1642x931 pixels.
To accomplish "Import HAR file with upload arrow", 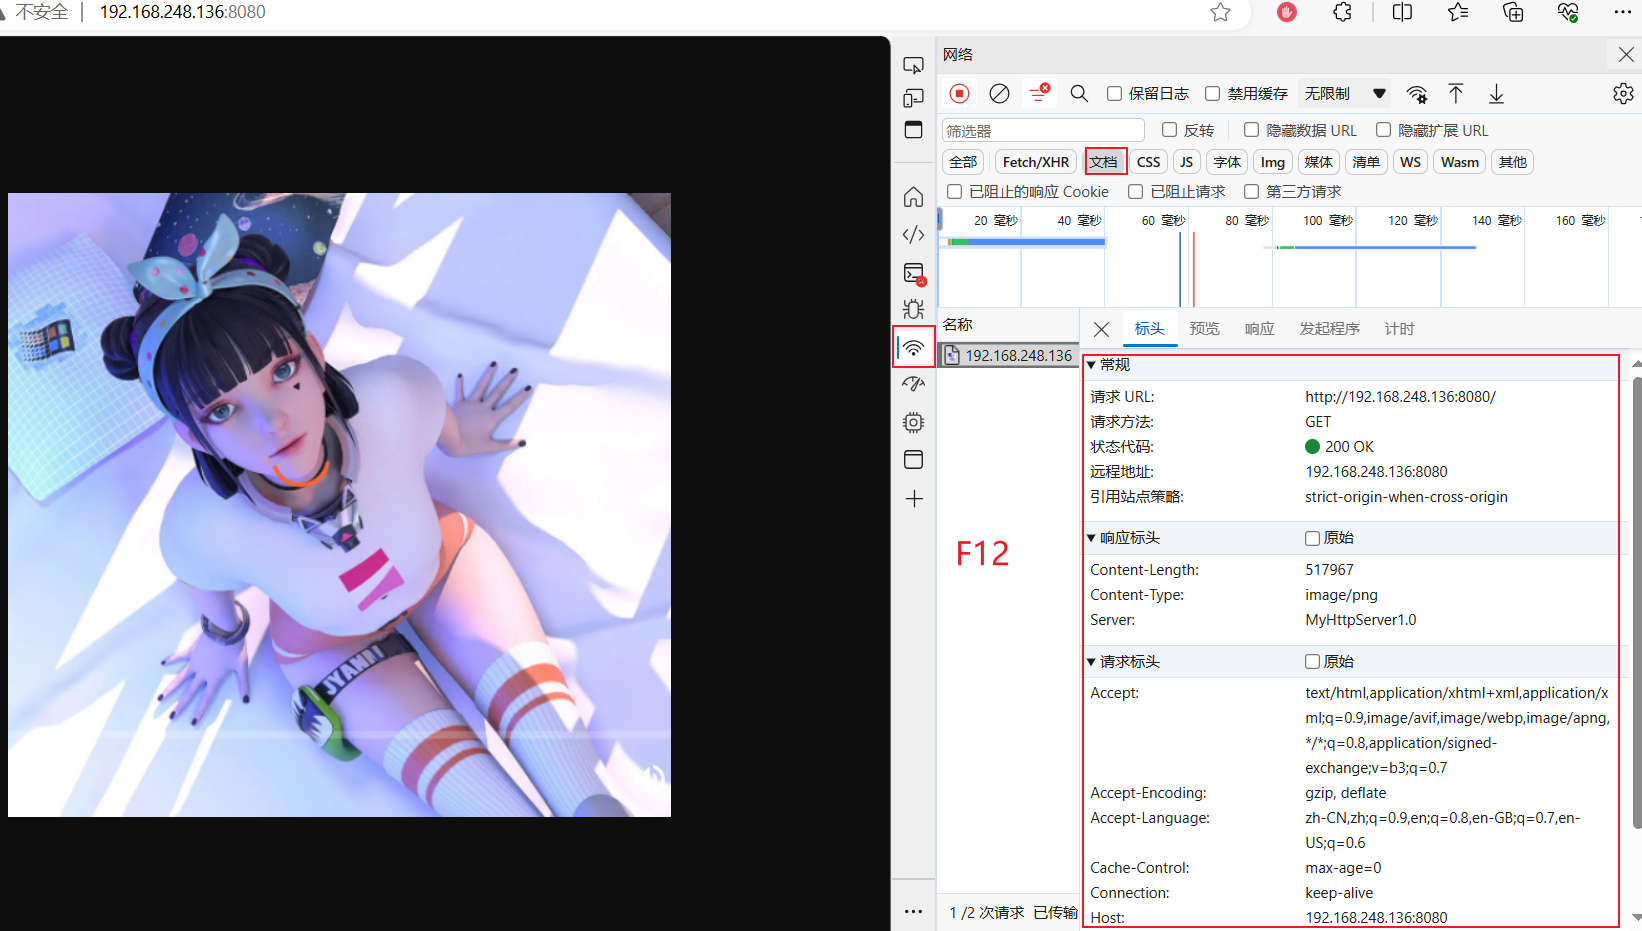I will tap(1456, 93).
